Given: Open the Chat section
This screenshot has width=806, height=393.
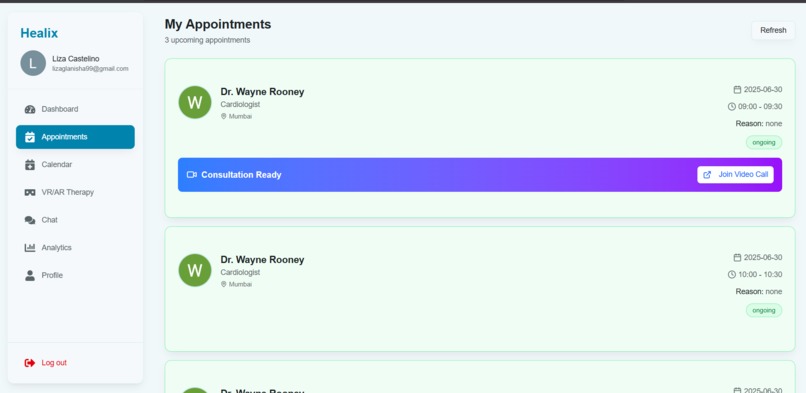Looking at the screenshot, I should [x=75, y=220].
